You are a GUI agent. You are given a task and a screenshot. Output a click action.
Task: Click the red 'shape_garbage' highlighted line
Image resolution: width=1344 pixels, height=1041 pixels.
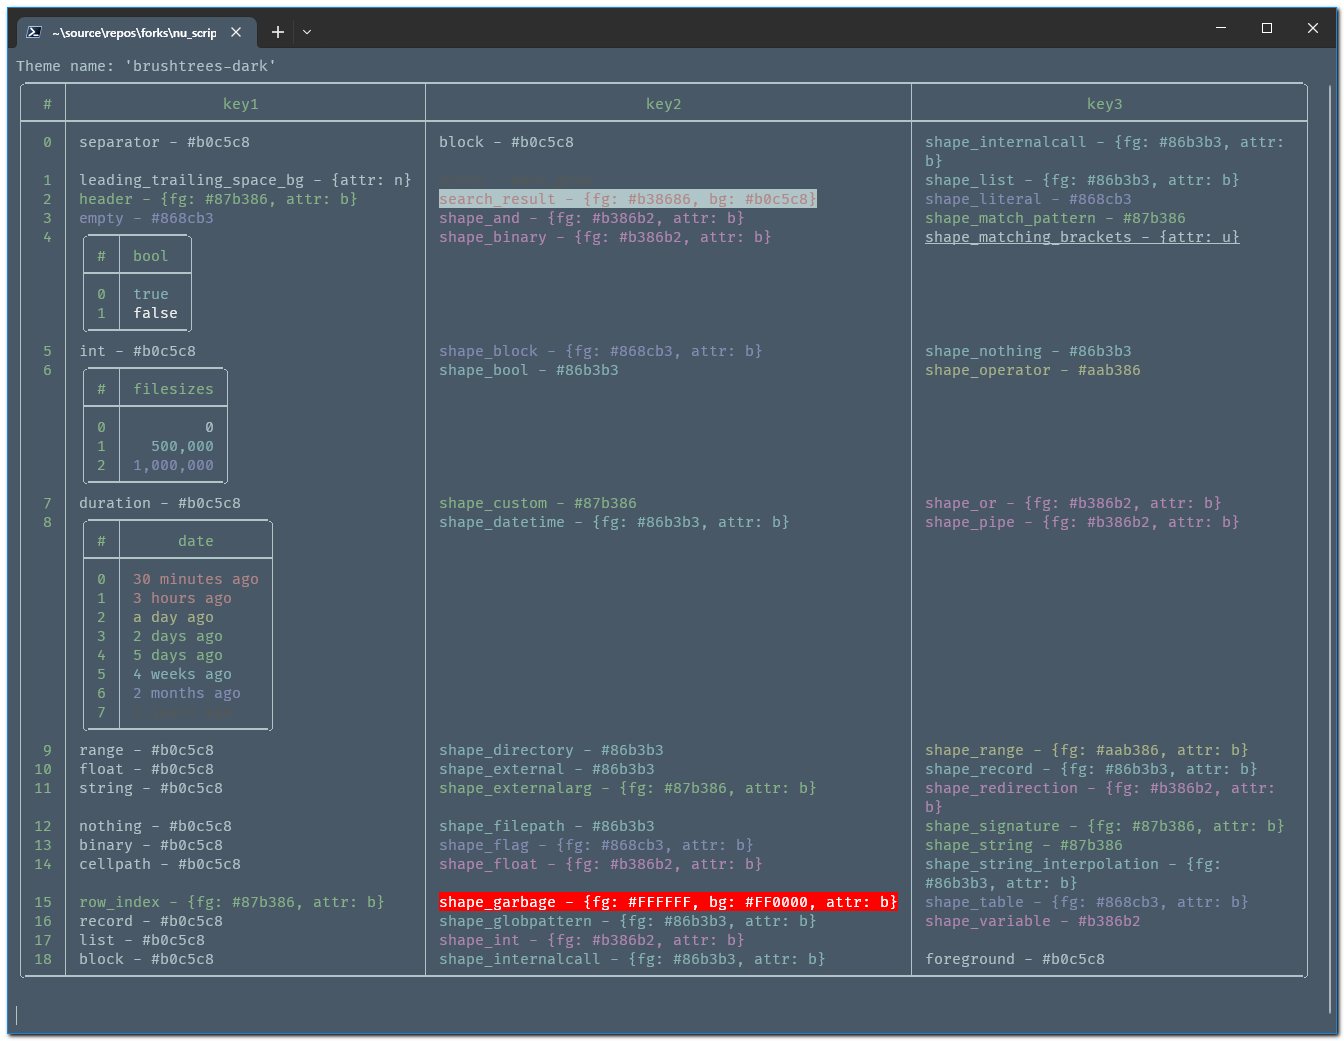[668, 902]
